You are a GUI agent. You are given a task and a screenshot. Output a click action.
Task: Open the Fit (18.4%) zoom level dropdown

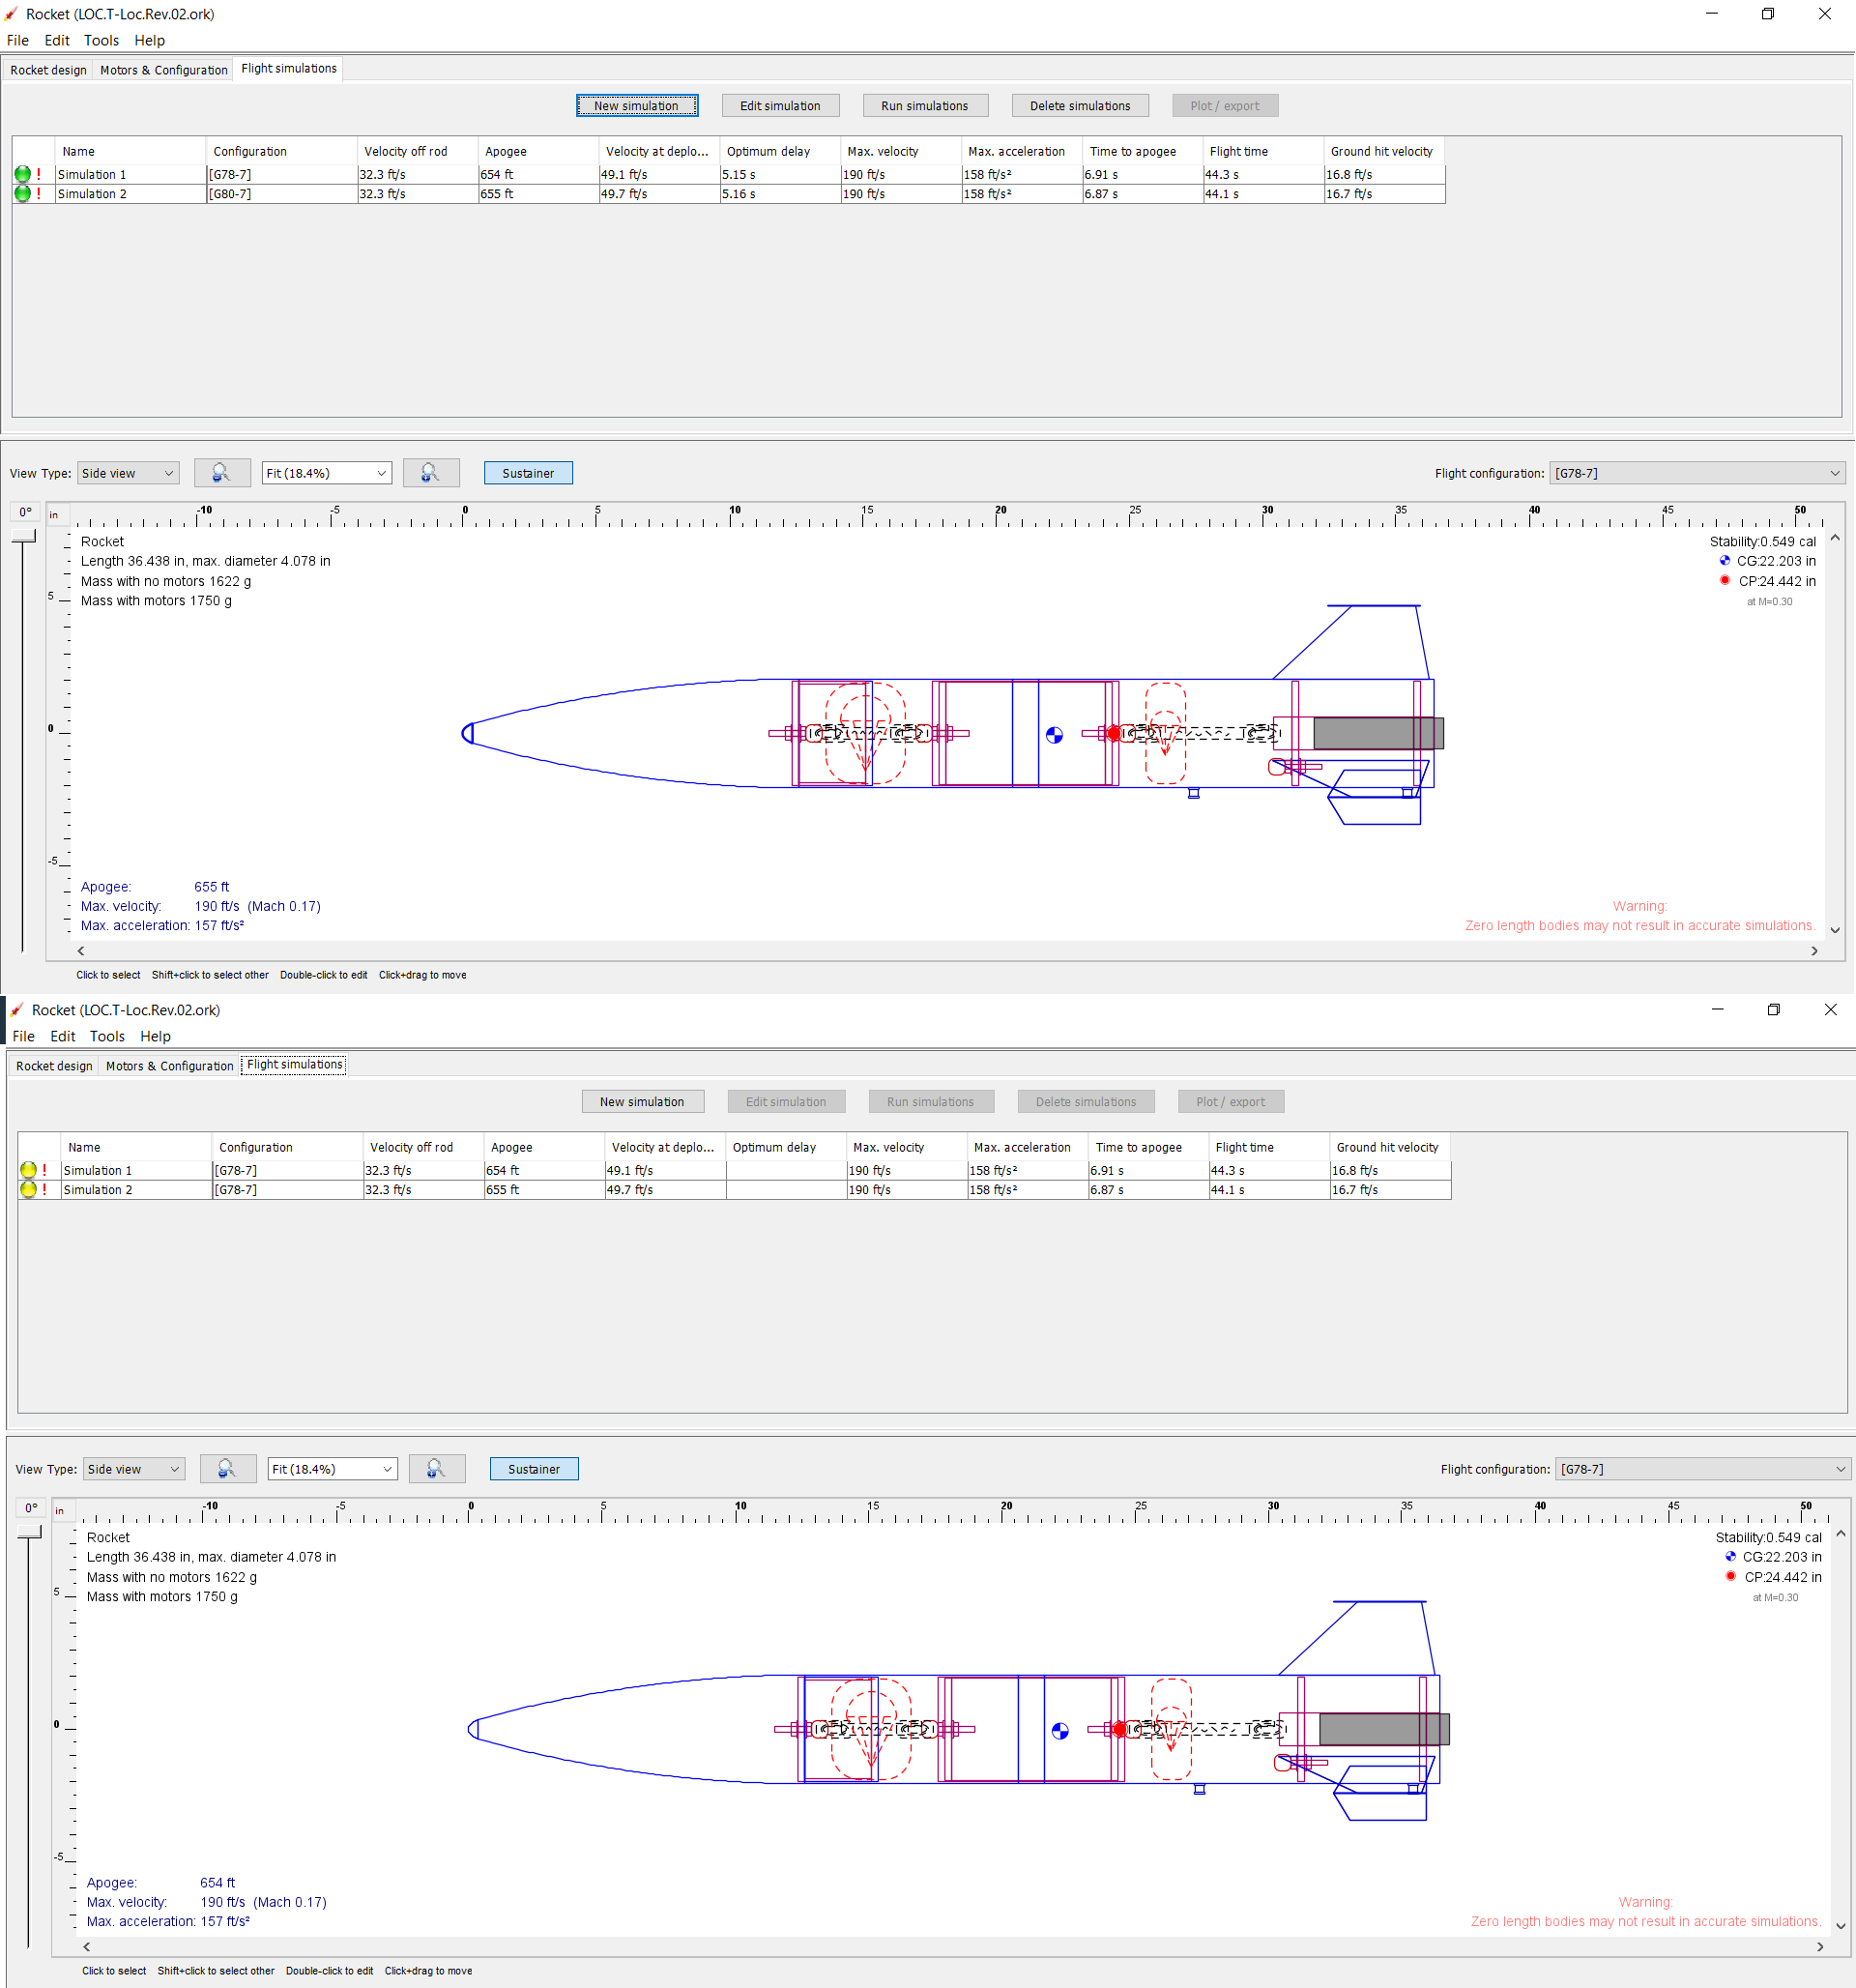point(326,472)
